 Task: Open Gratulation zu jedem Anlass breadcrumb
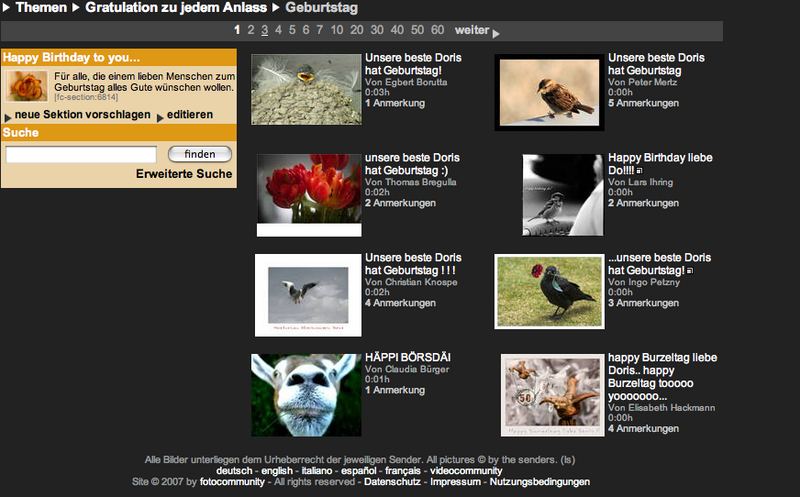(x=176, y=8)
